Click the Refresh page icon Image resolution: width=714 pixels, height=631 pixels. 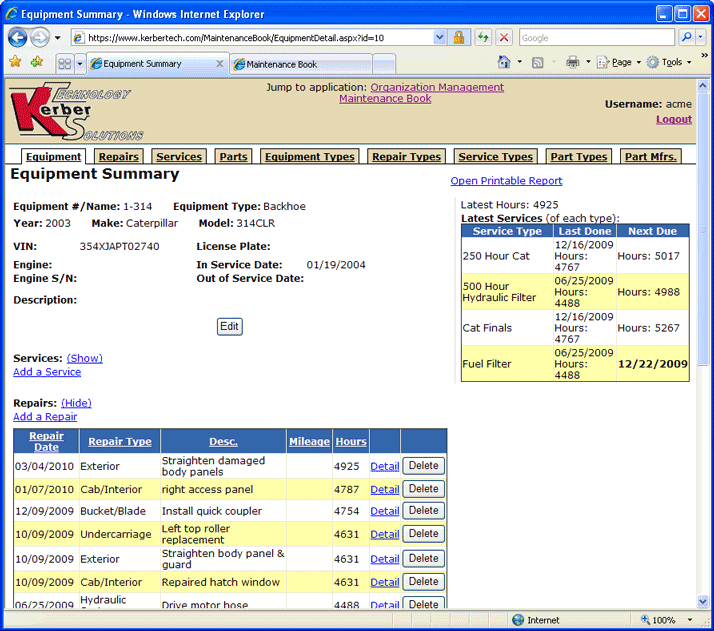484,38
